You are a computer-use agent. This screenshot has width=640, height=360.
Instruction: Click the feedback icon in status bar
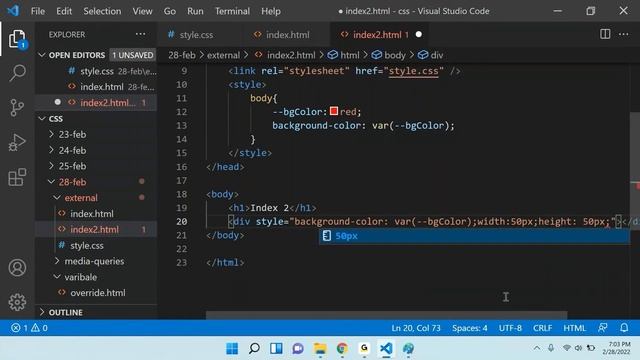click(602, 328)
